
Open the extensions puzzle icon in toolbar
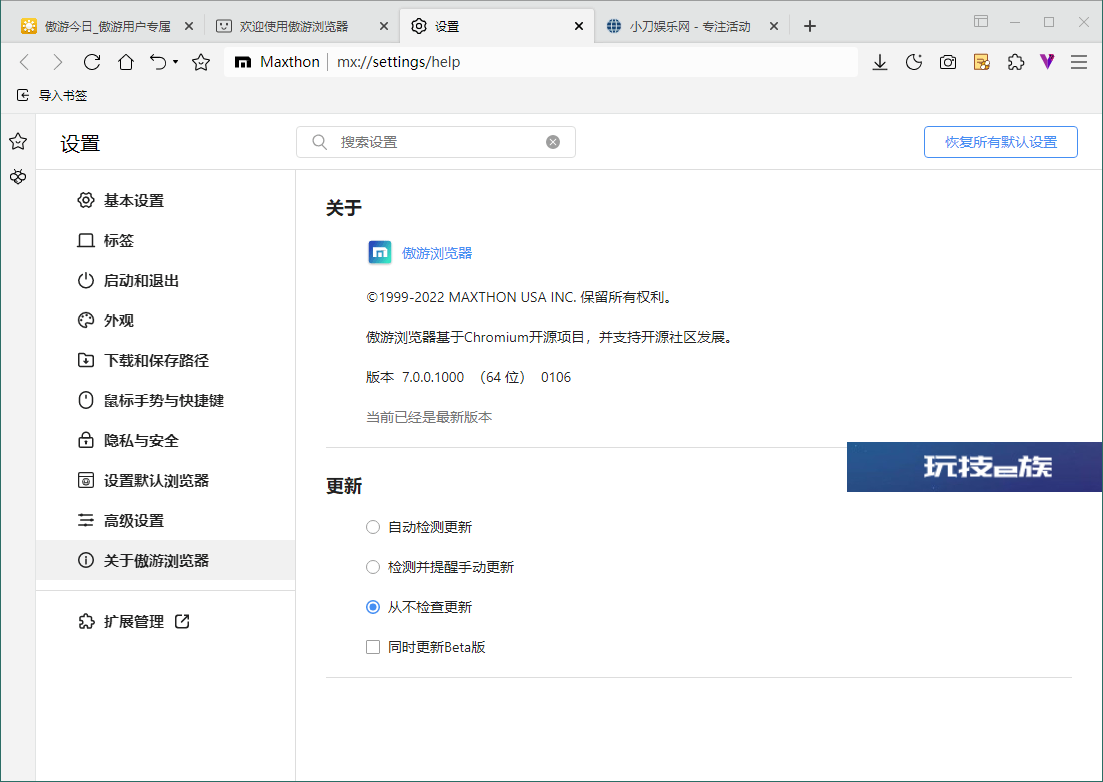(x=1016, y=63)
